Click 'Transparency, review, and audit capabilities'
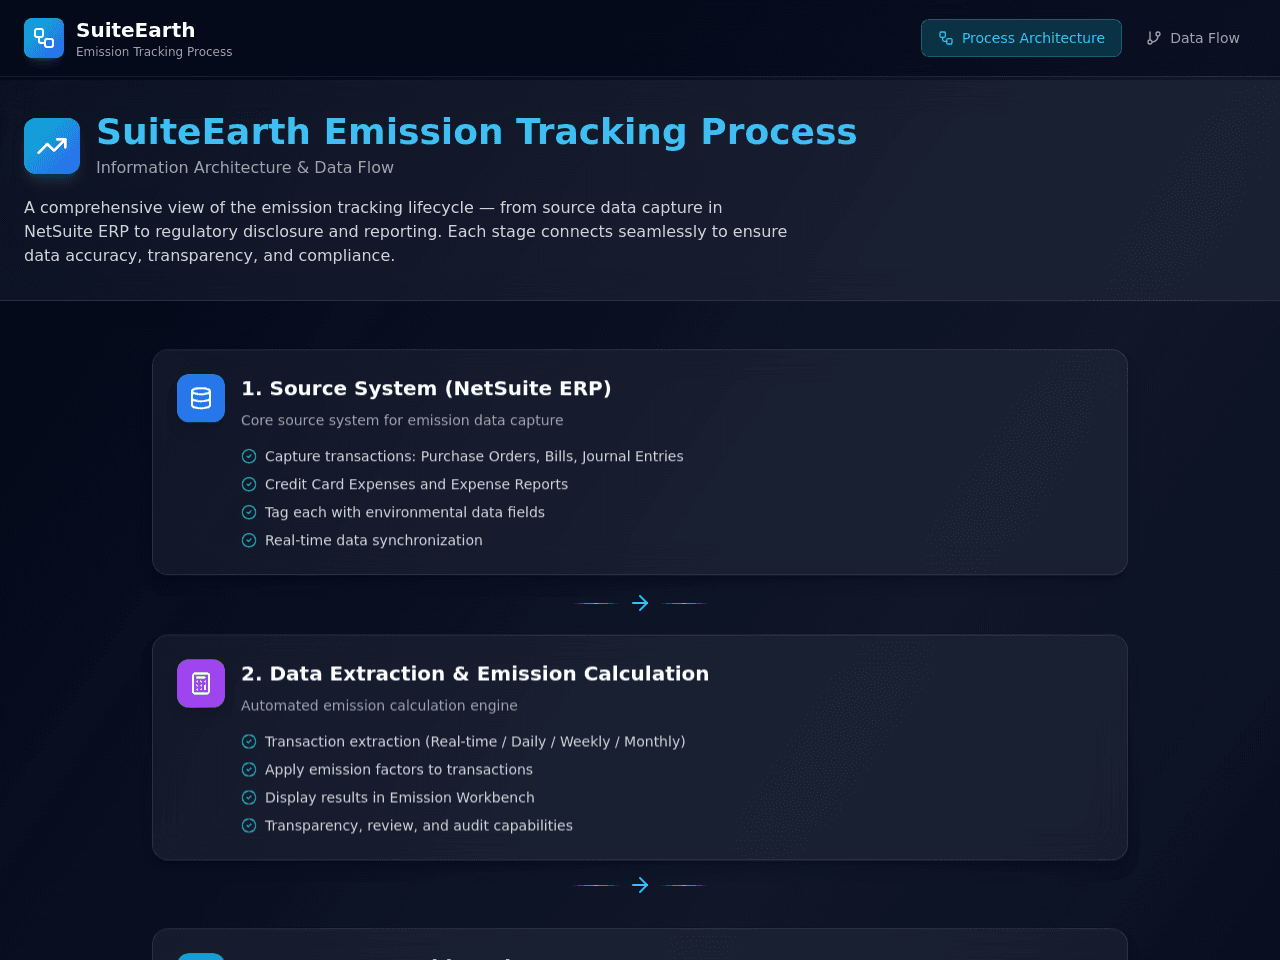The height and width of the screenshot is (960, 1280). pyautogui.click(x=419, y=825)
